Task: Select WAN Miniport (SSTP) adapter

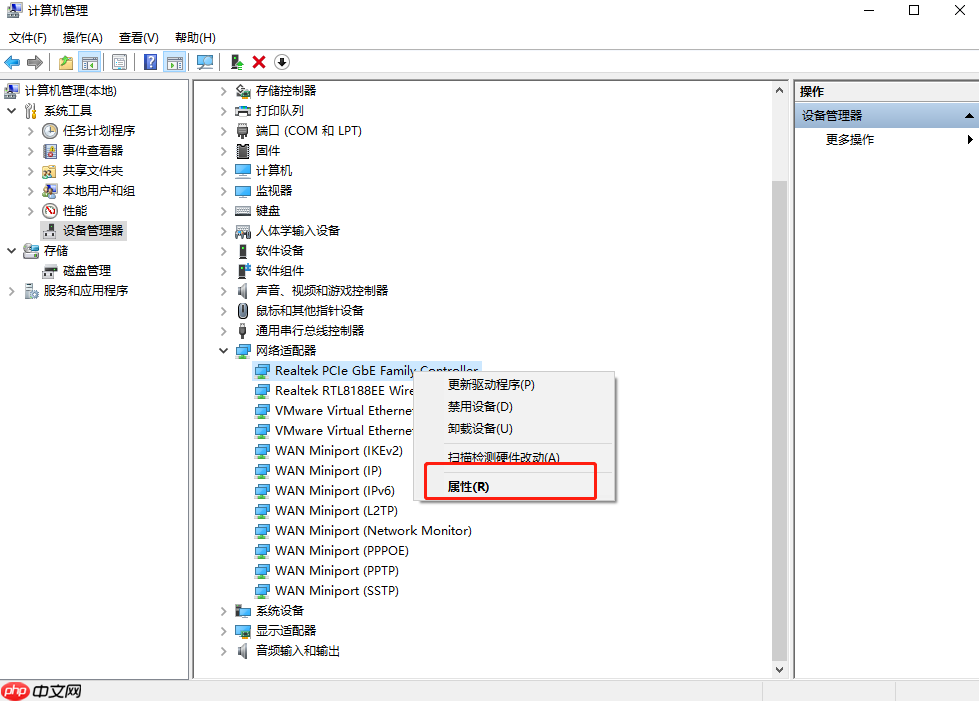Action: click(337, 591)
